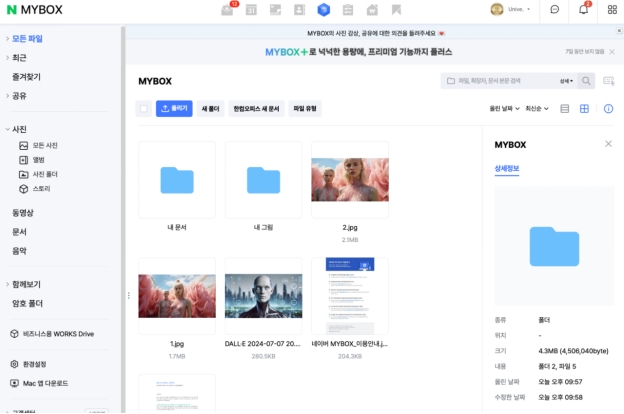
Task: Toggle the info panel icon
Action: (608, 109)
